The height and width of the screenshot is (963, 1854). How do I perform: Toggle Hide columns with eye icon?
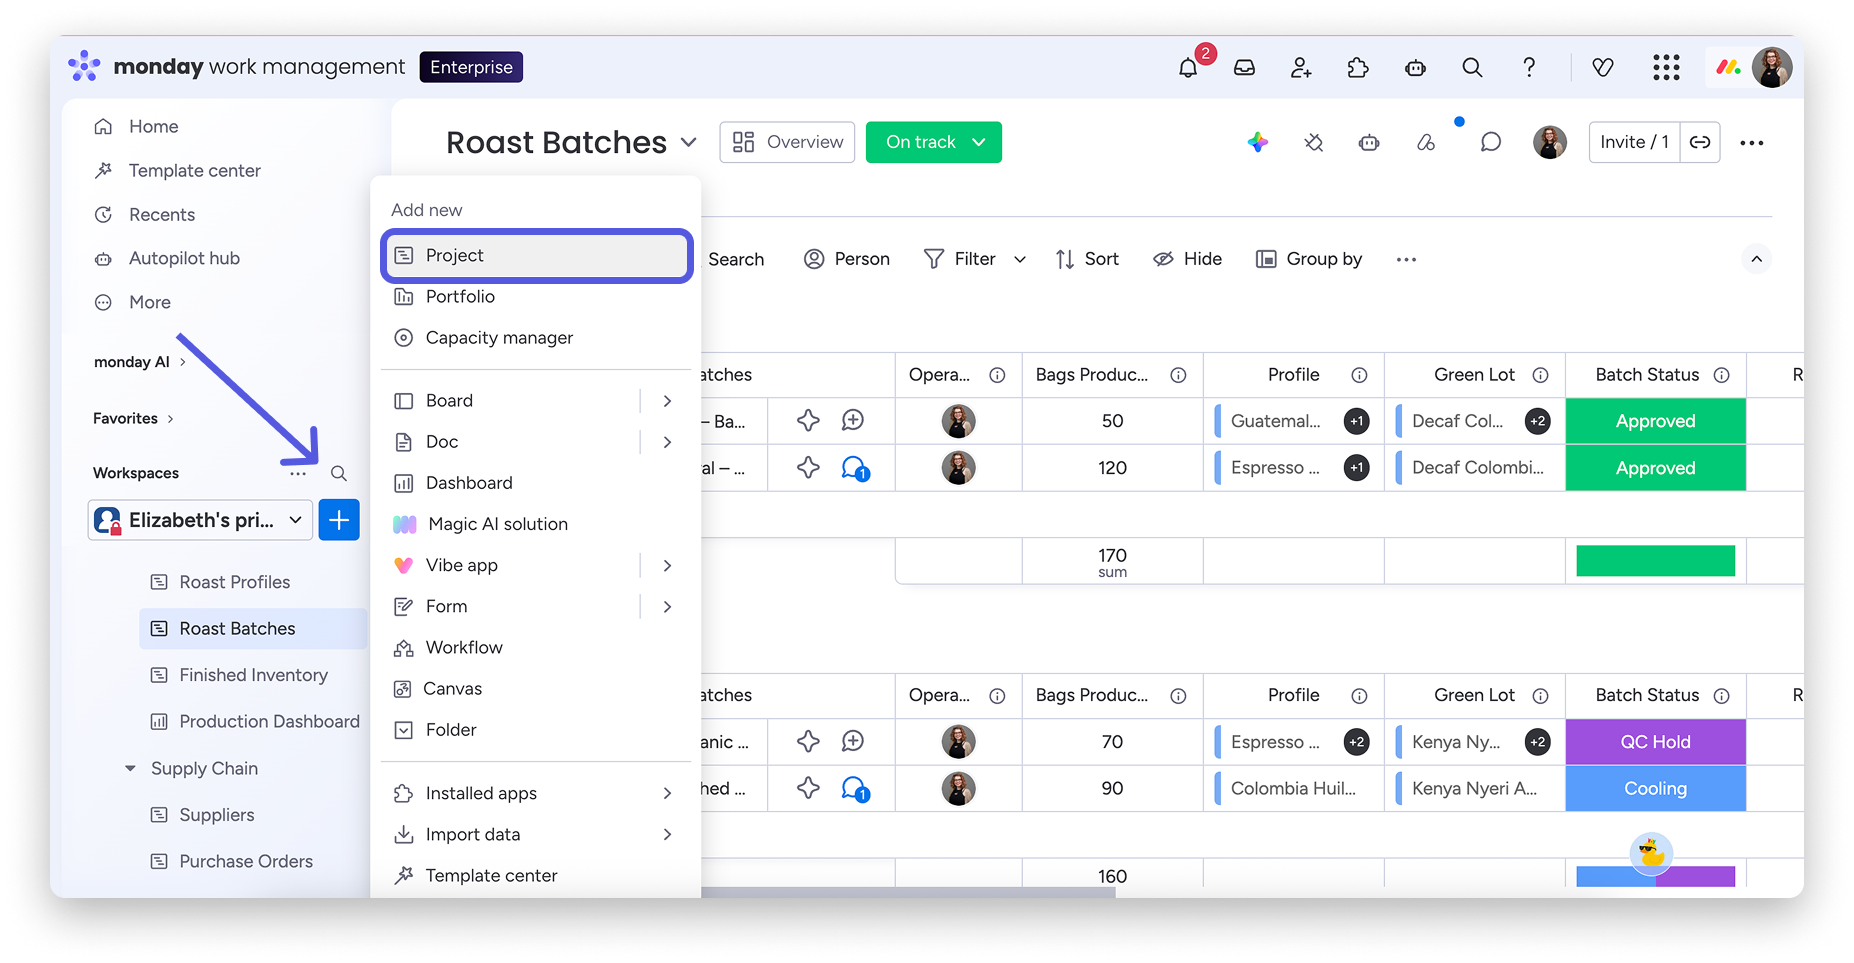pyautogui.click(x=1187, y=259)
